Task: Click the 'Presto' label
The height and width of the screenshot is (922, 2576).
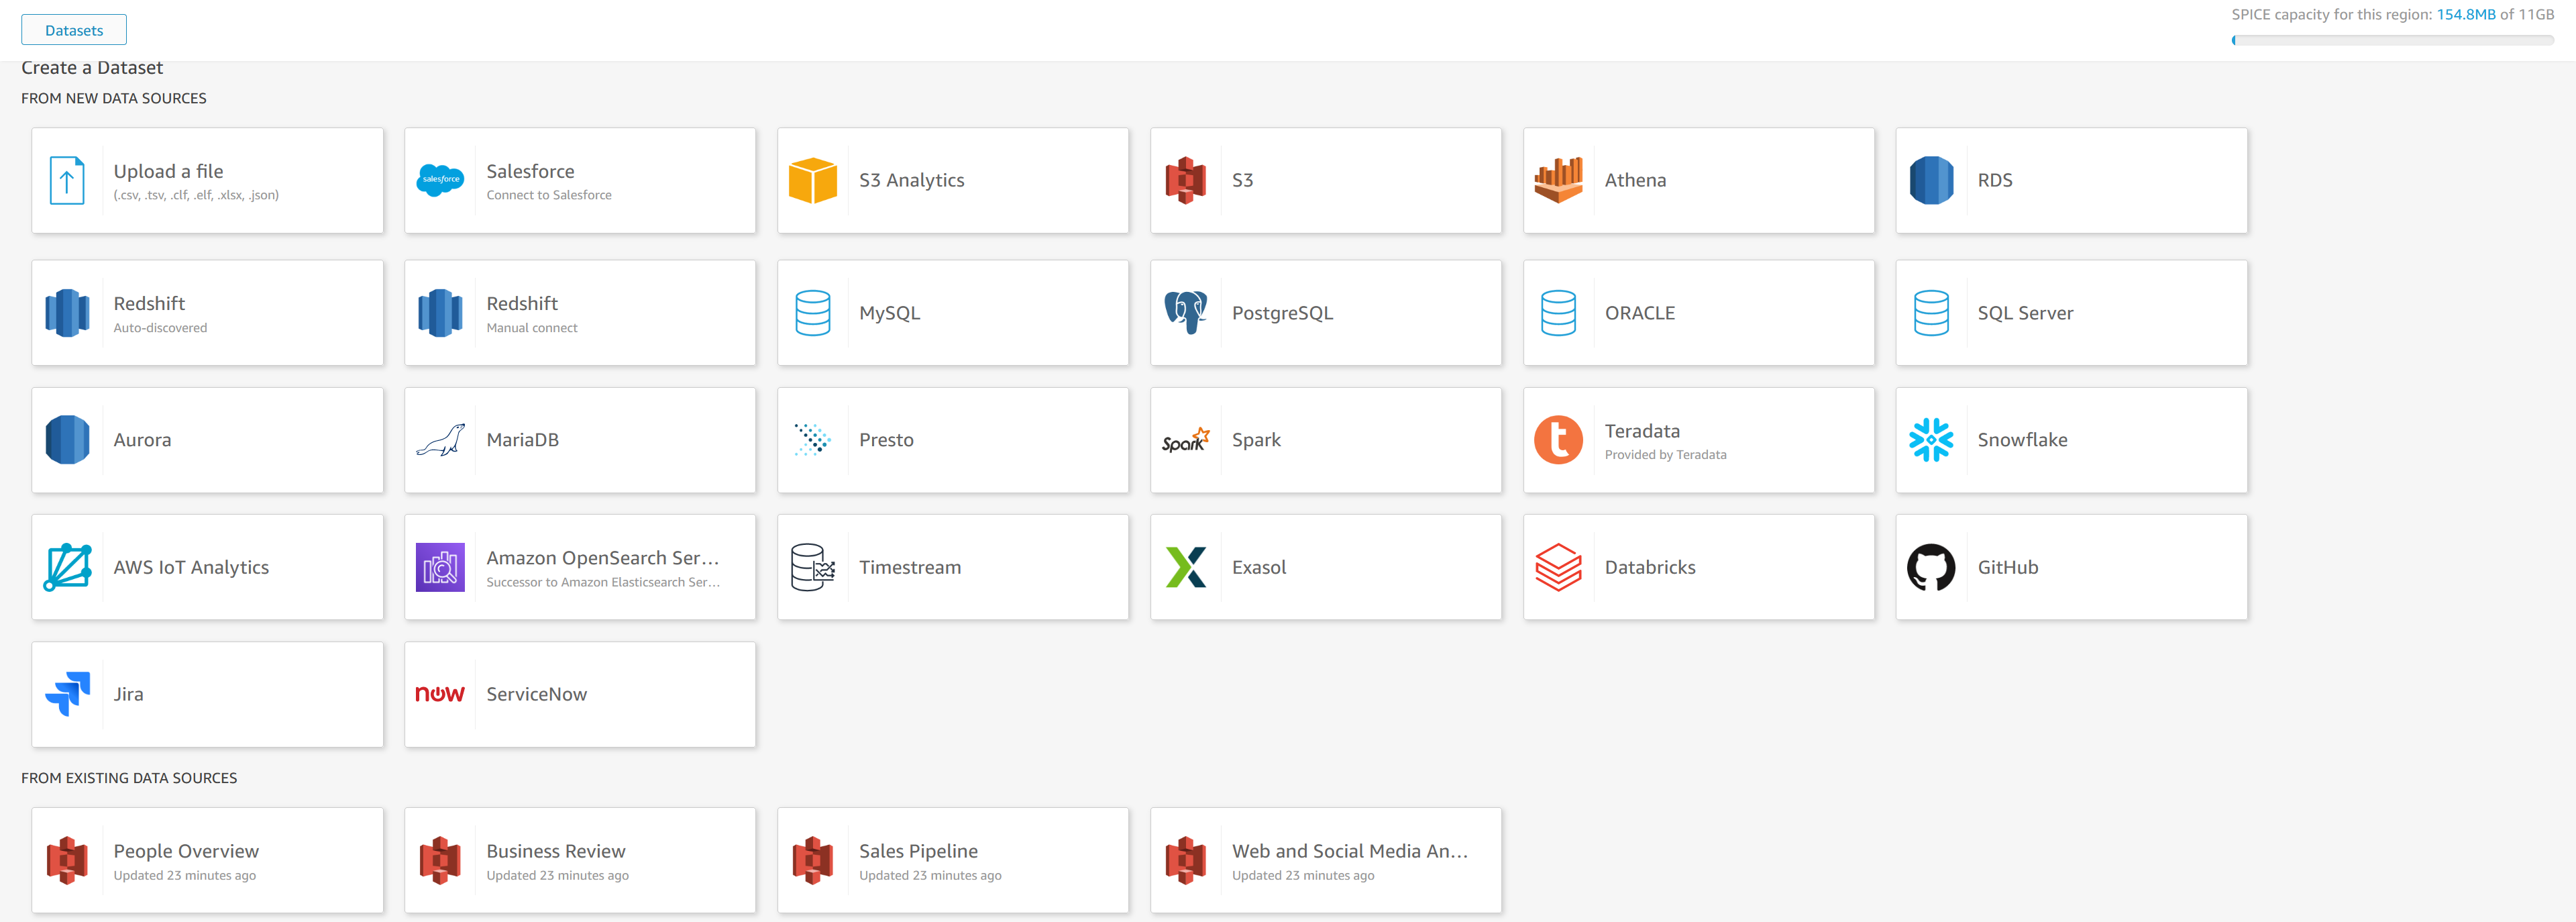Action: [x=886, y=440]
